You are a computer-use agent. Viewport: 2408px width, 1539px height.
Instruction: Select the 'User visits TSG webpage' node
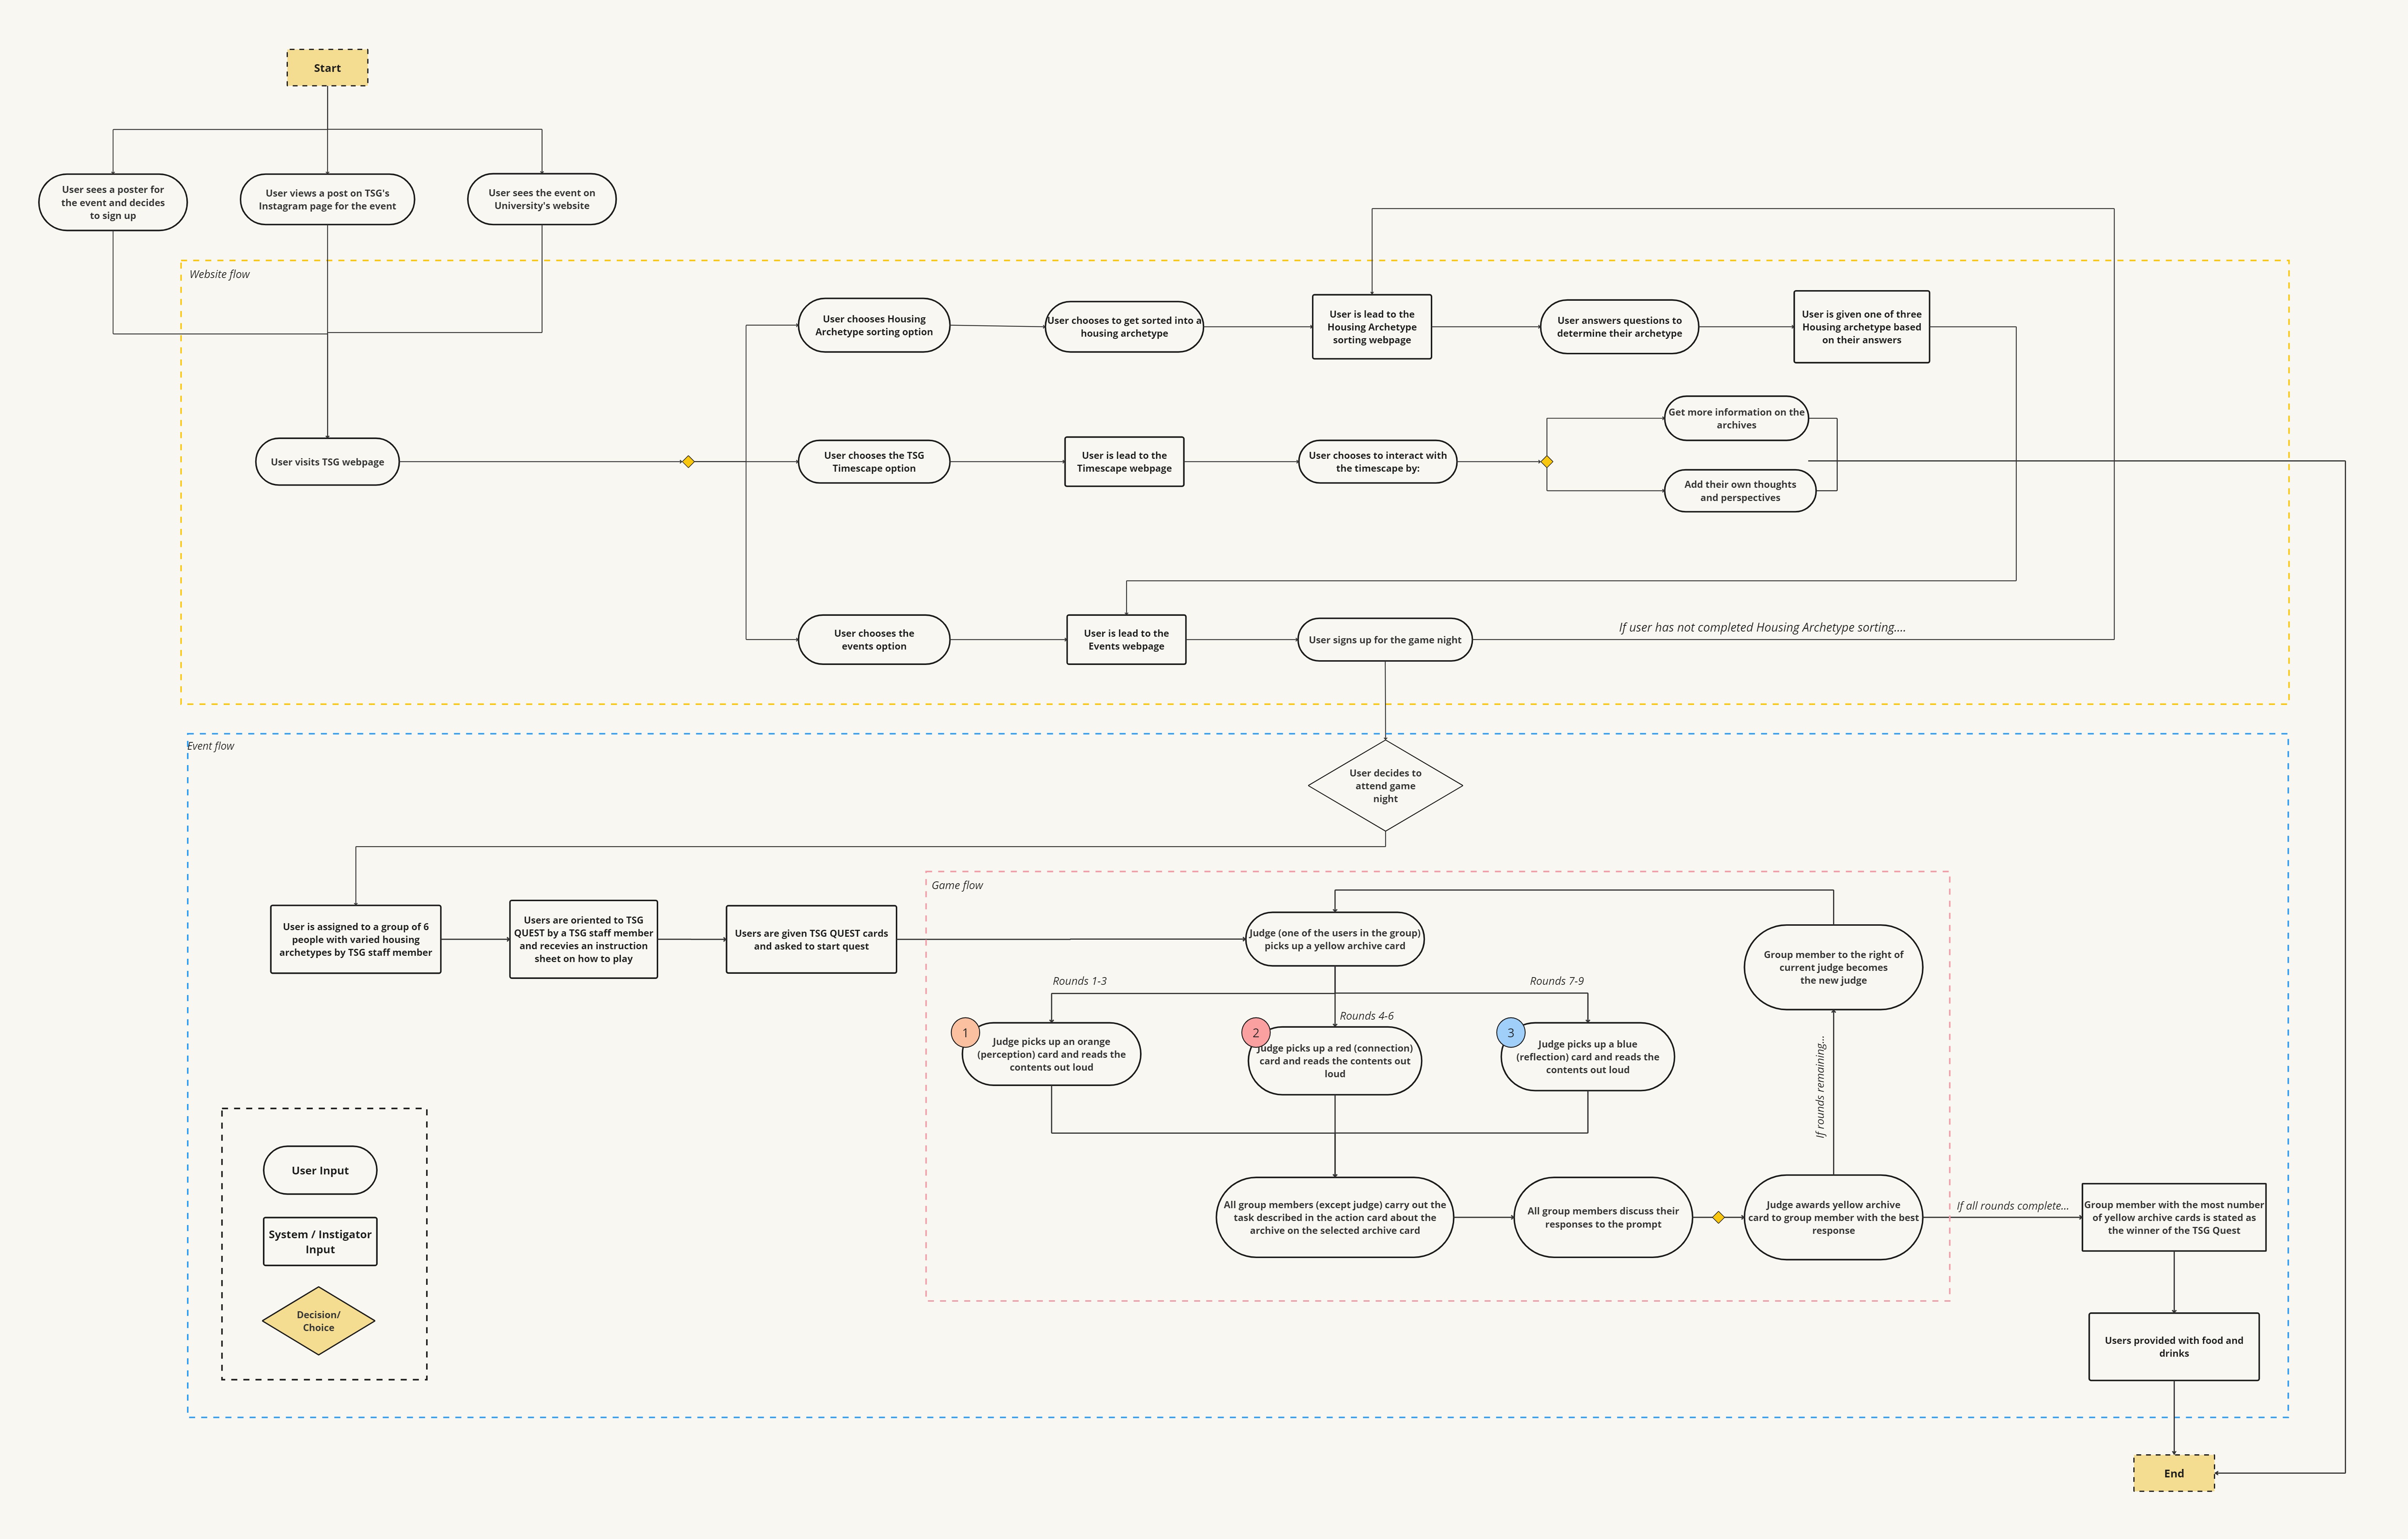point(327,462)
